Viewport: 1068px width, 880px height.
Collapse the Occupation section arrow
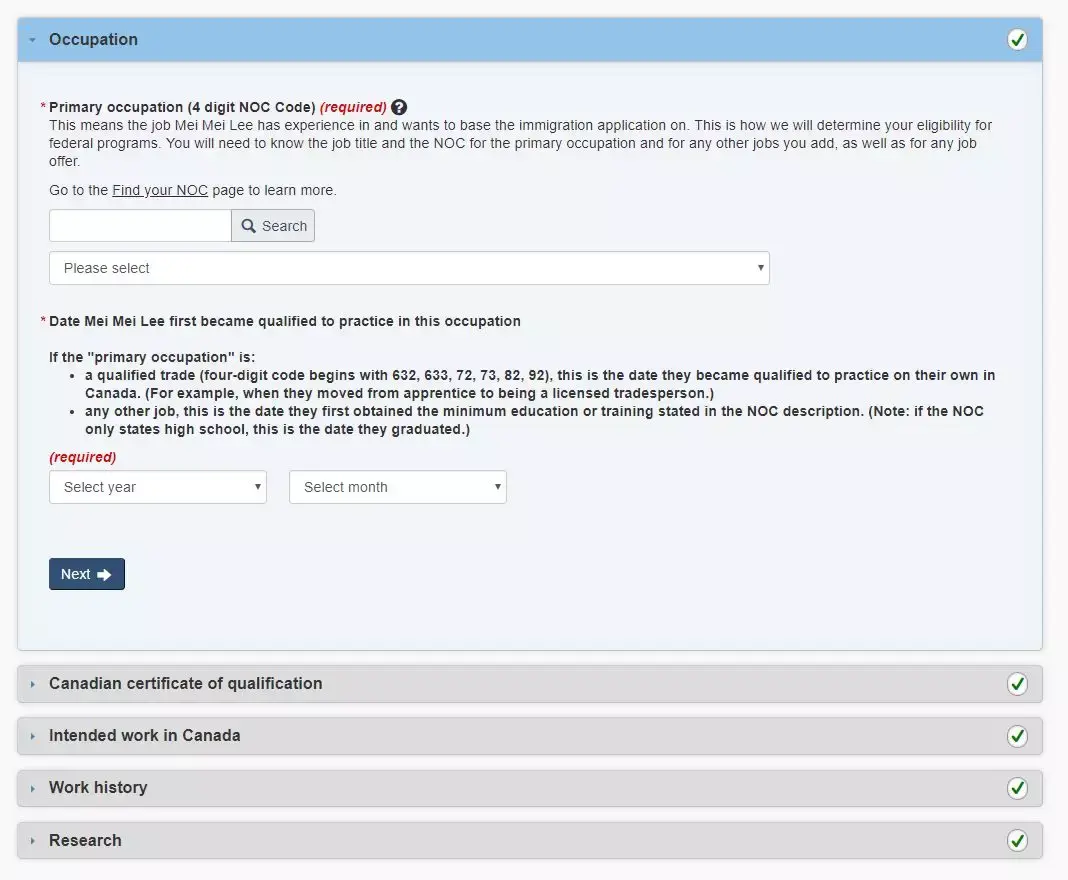[33, 40]
